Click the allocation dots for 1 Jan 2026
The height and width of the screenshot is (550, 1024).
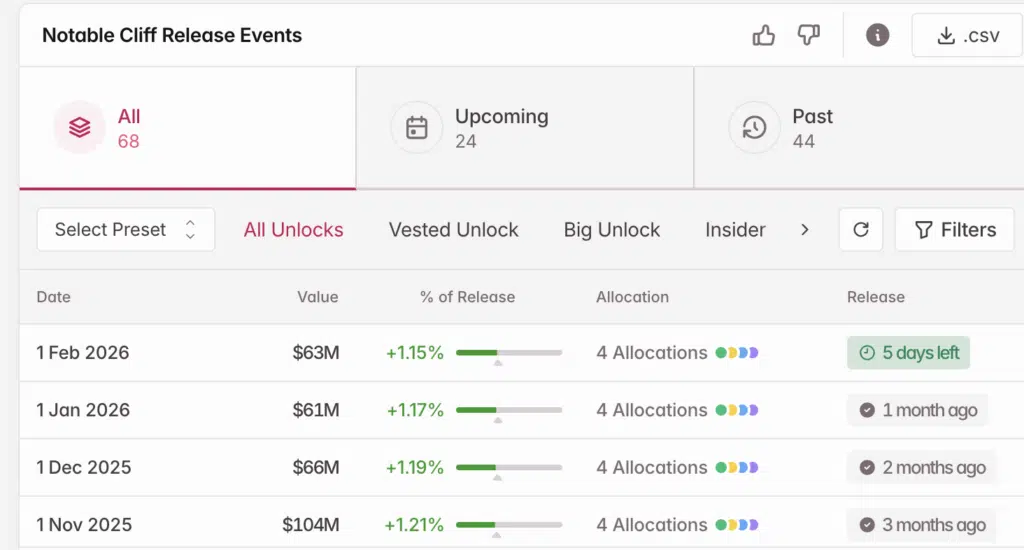click(737, 410)
